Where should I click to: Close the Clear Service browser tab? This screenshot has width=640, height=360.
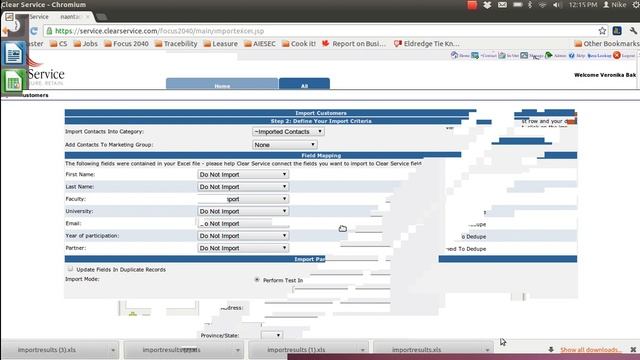click(87, 17)
